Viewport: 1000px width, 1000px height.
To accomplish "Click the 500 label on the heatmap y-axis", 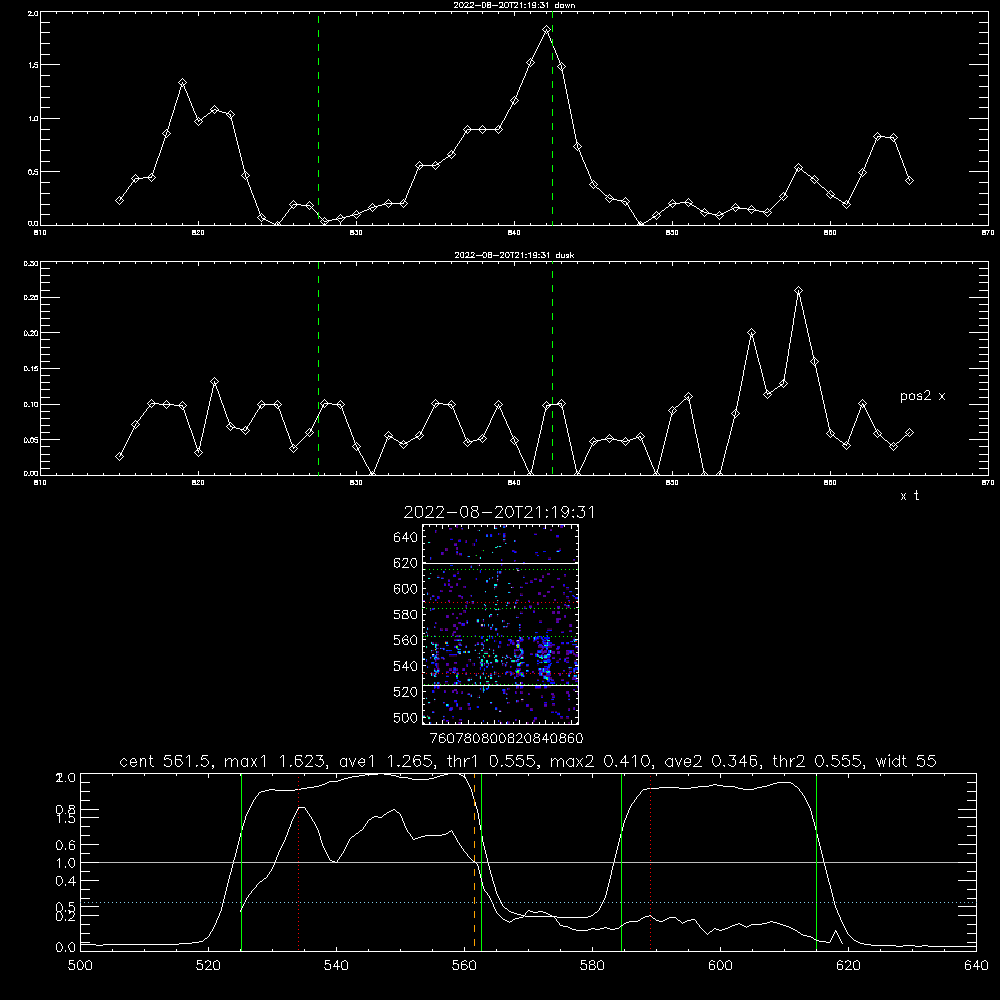I will click(x=406, y=718).
